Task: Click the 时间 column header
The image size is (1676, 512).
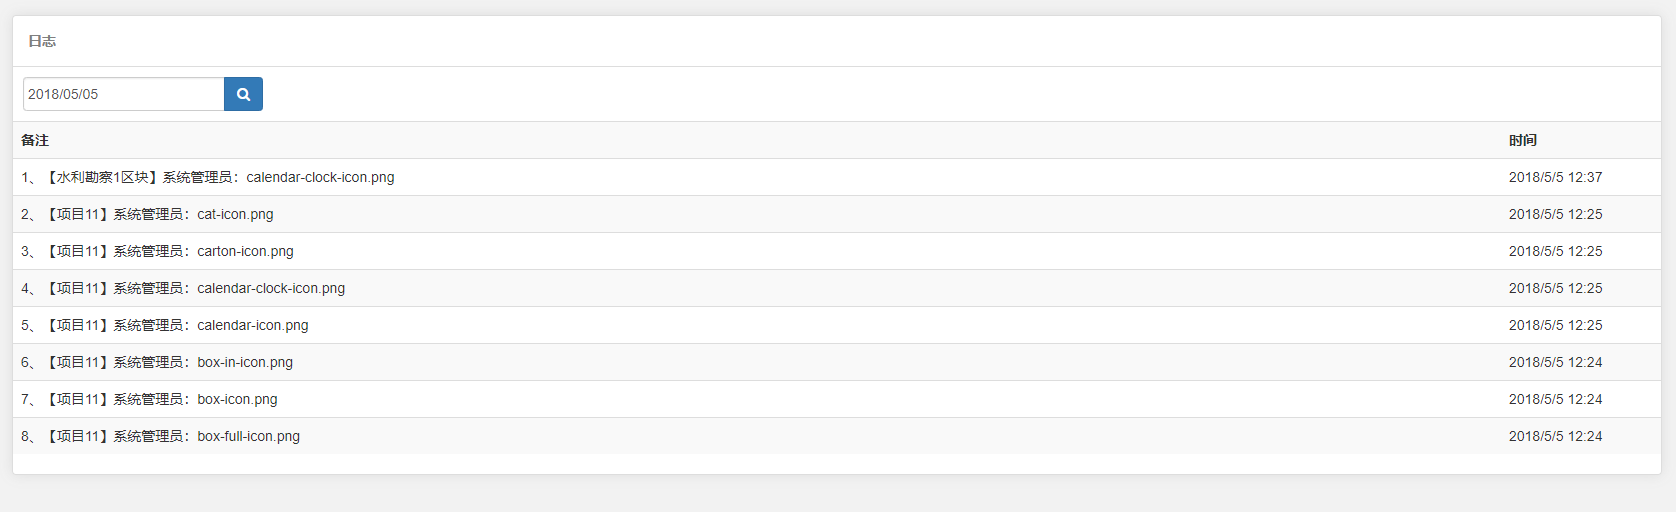Action: 1522,140
